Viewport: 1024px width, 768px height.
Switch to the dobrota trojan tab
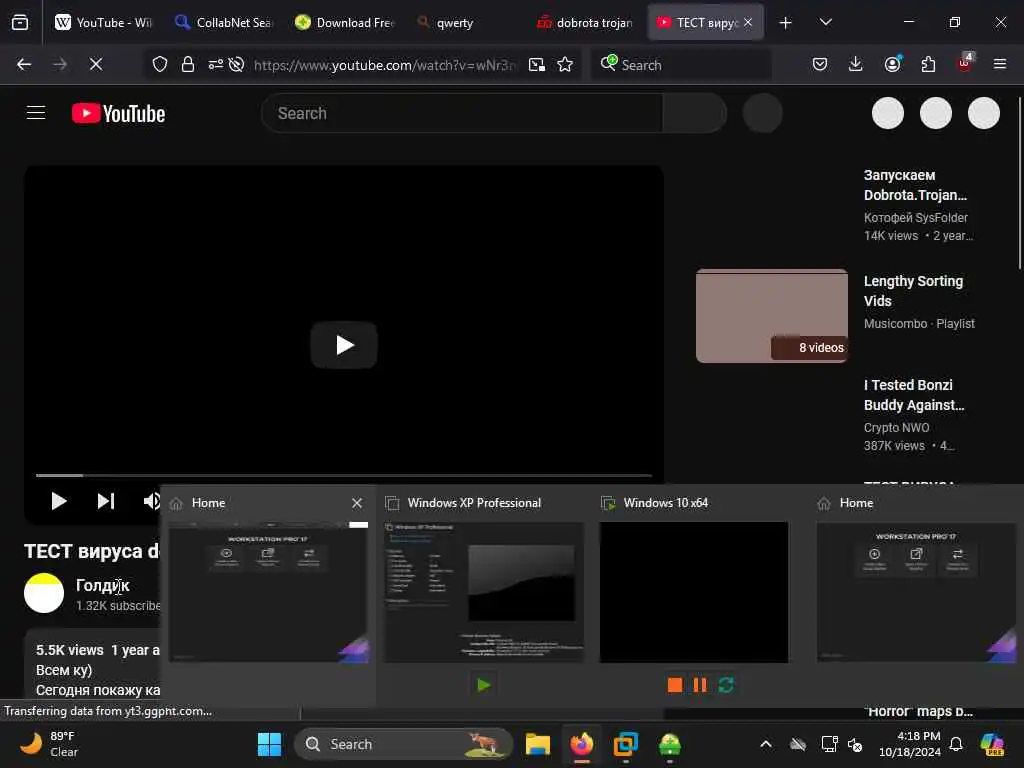coord(584,22)
